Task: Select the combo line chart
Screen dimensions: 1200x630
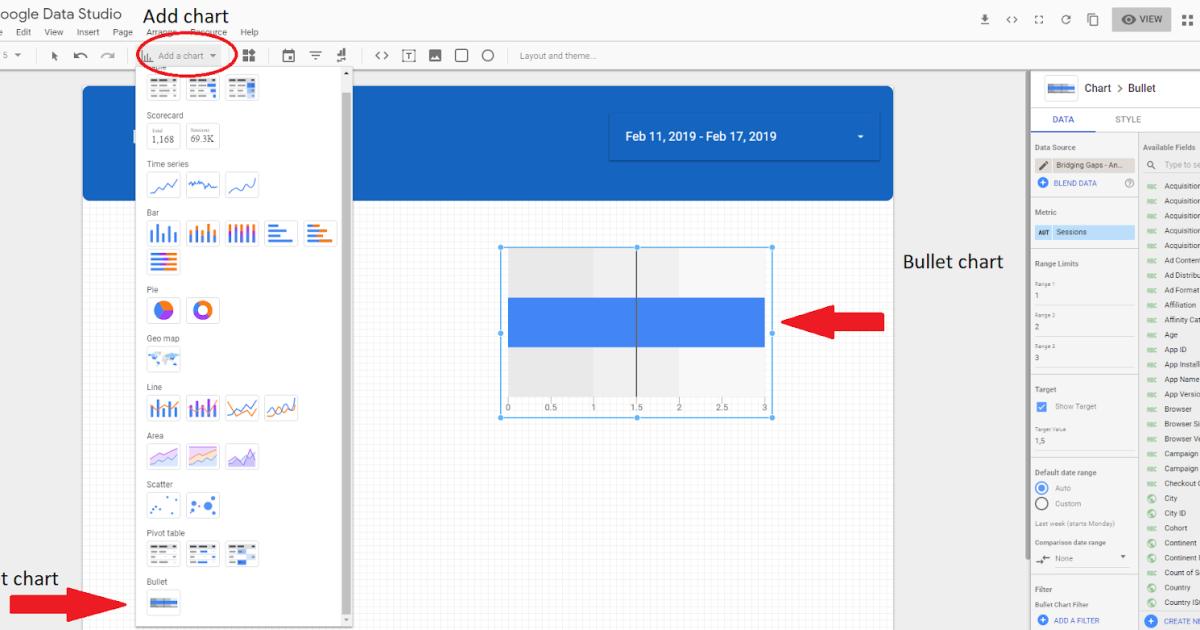Action: pyautogui.click(x=164, y=408)
